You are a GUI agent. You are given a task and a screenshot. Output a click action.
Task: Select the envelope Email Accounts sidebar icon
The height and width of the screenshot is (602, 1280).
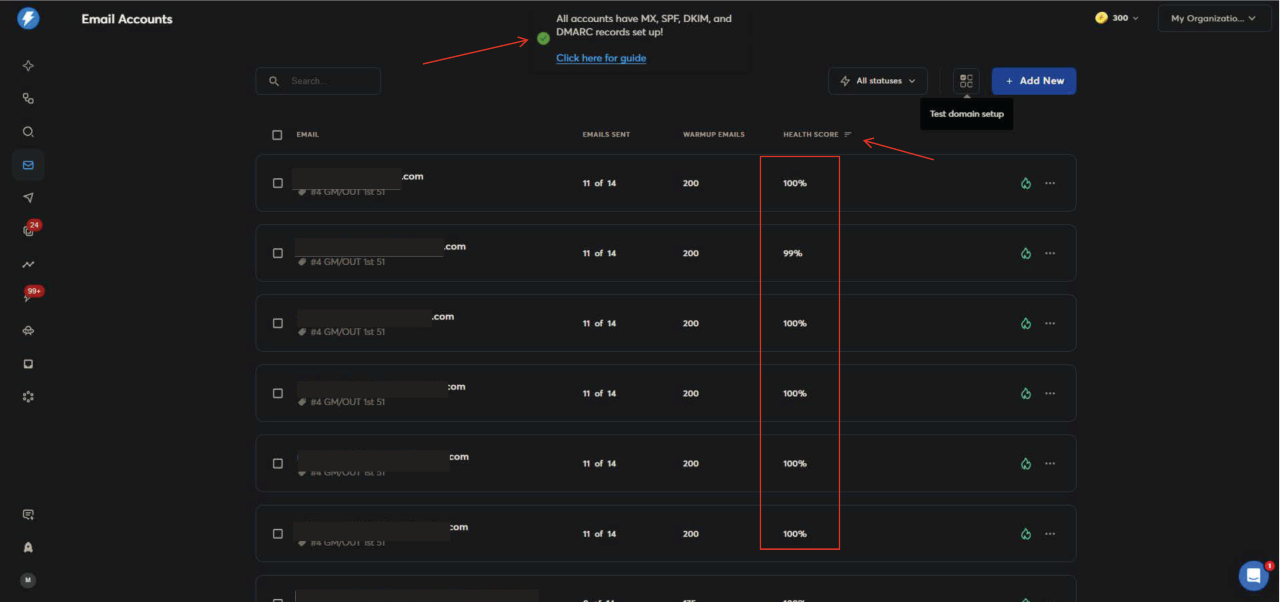[28, 164]
